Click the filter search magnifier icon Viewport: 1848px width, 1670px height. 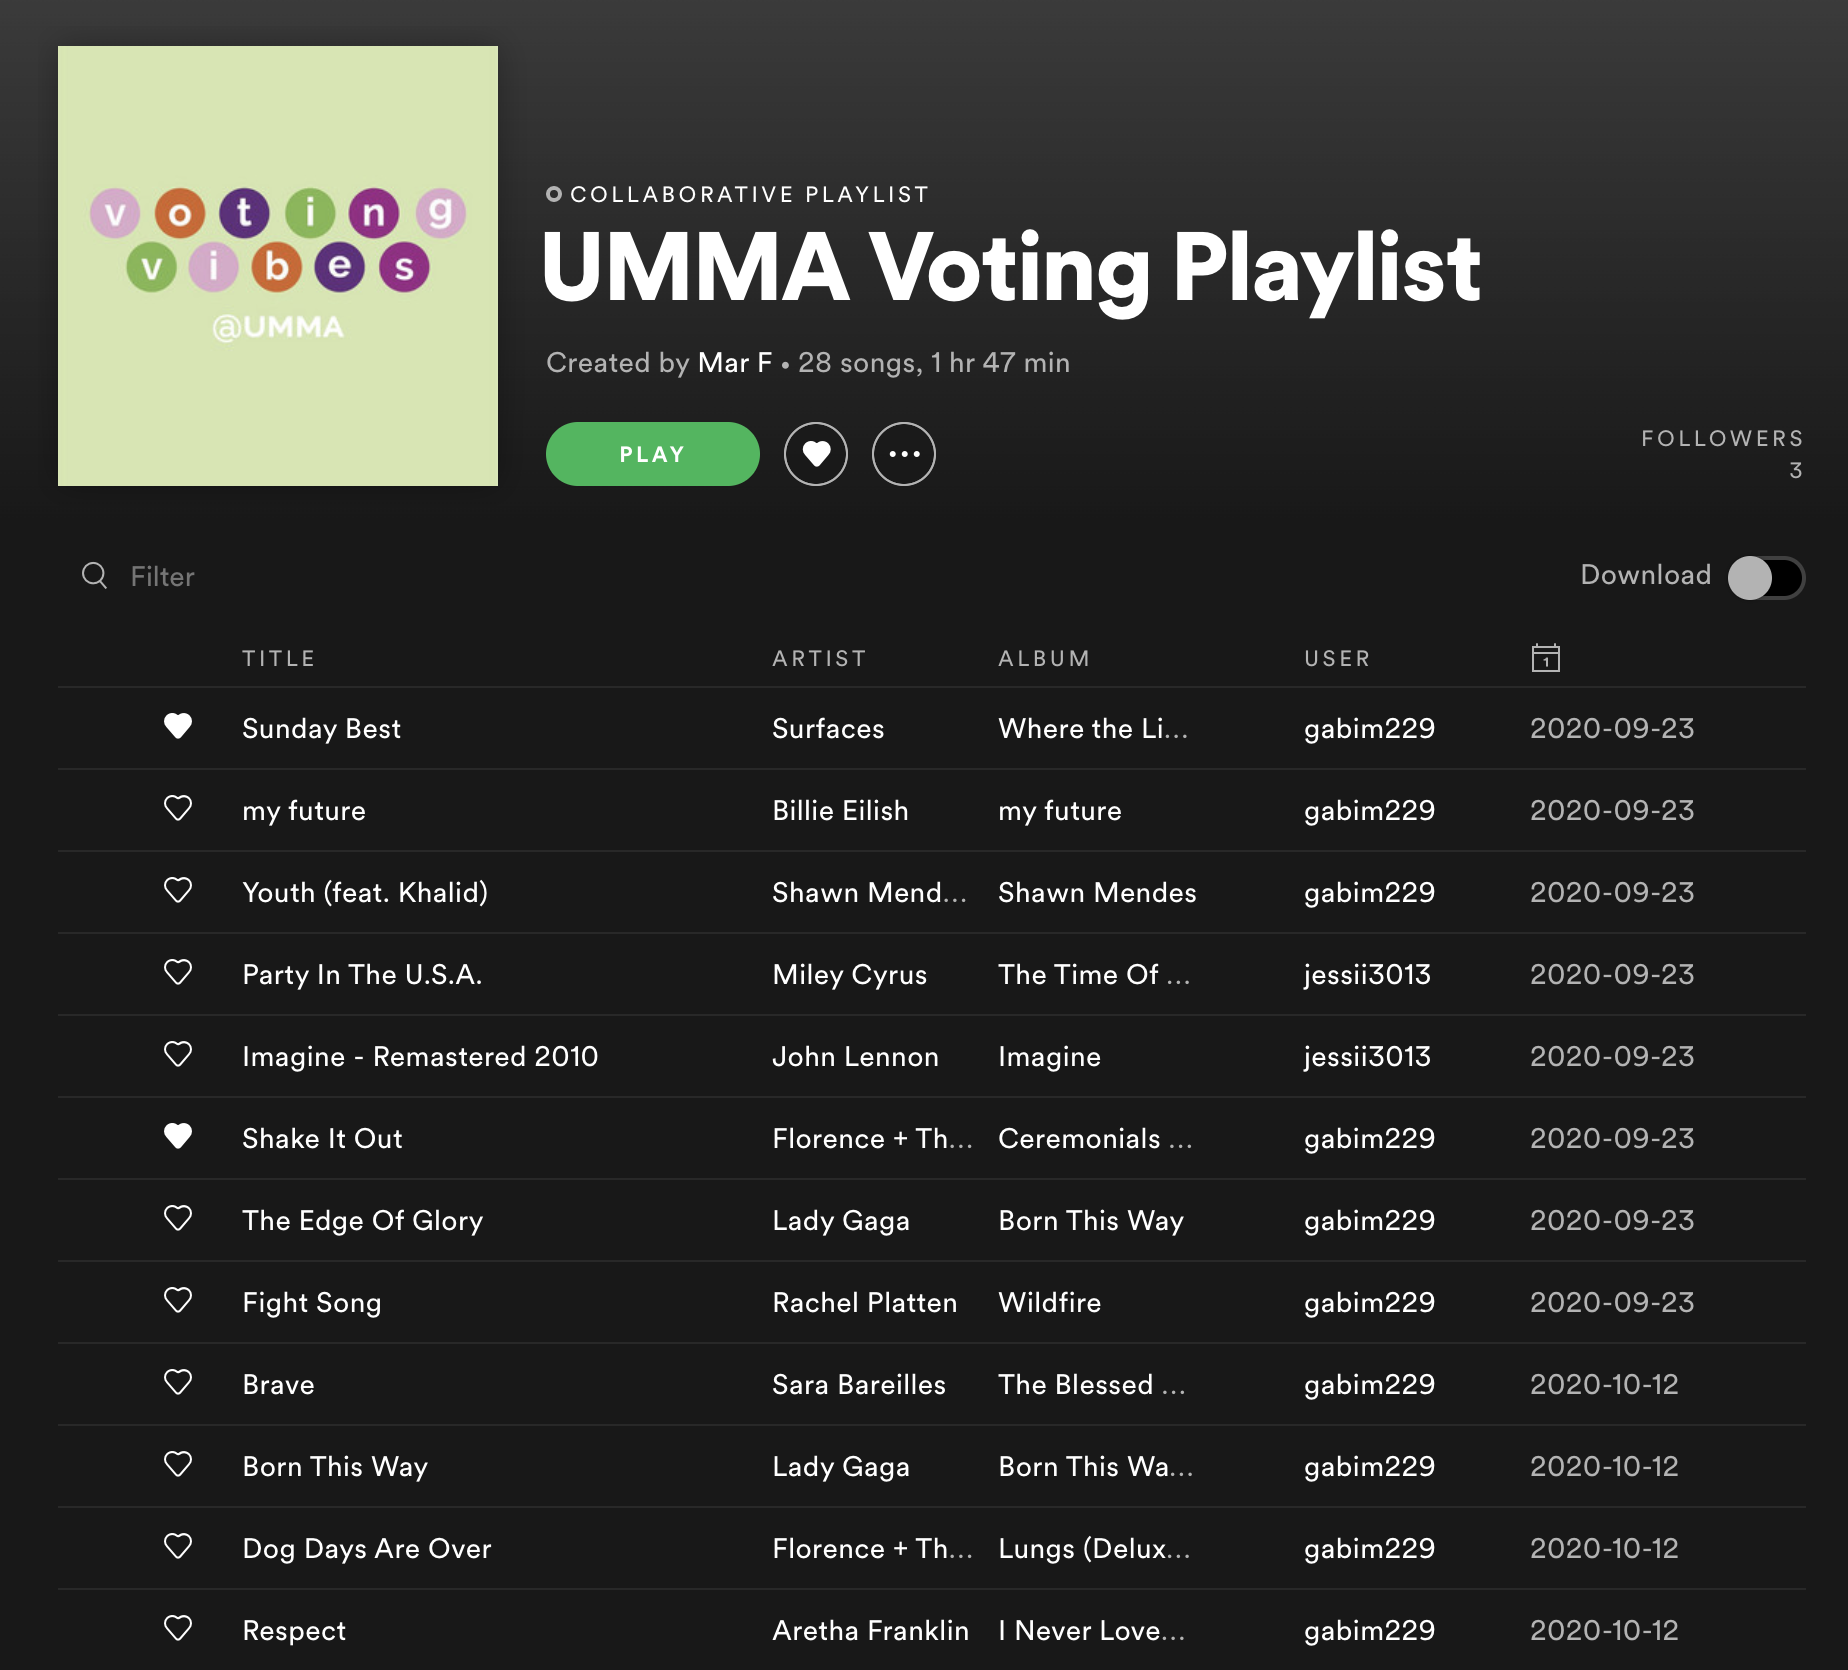point(94,575)
